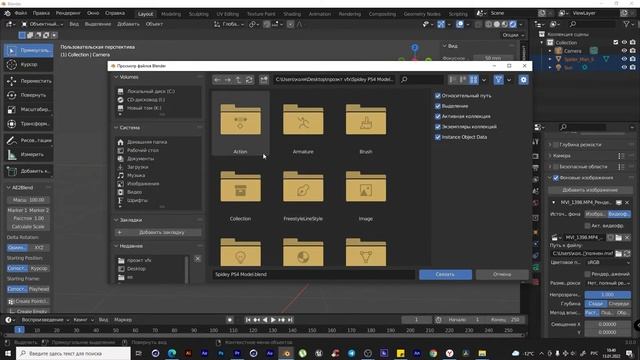
Task: Toggle the collection instances checkbox
Action: point(438,127)
